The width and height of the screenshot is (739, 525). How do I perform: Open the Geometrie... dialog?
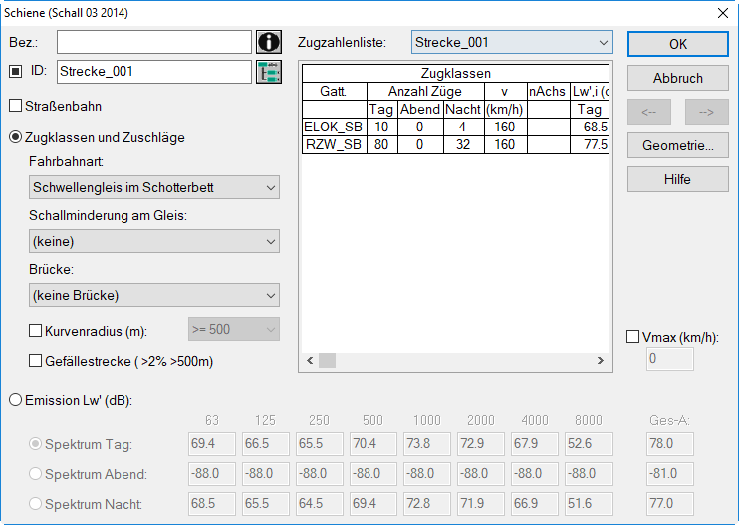coord(678,145)
